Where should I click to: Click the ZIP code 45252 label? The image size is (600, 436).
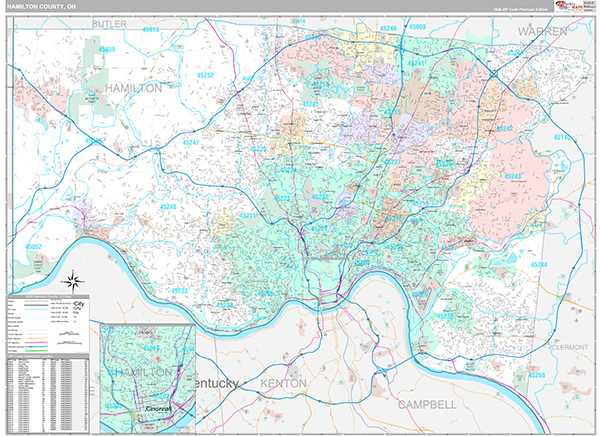tap(206, 75)
